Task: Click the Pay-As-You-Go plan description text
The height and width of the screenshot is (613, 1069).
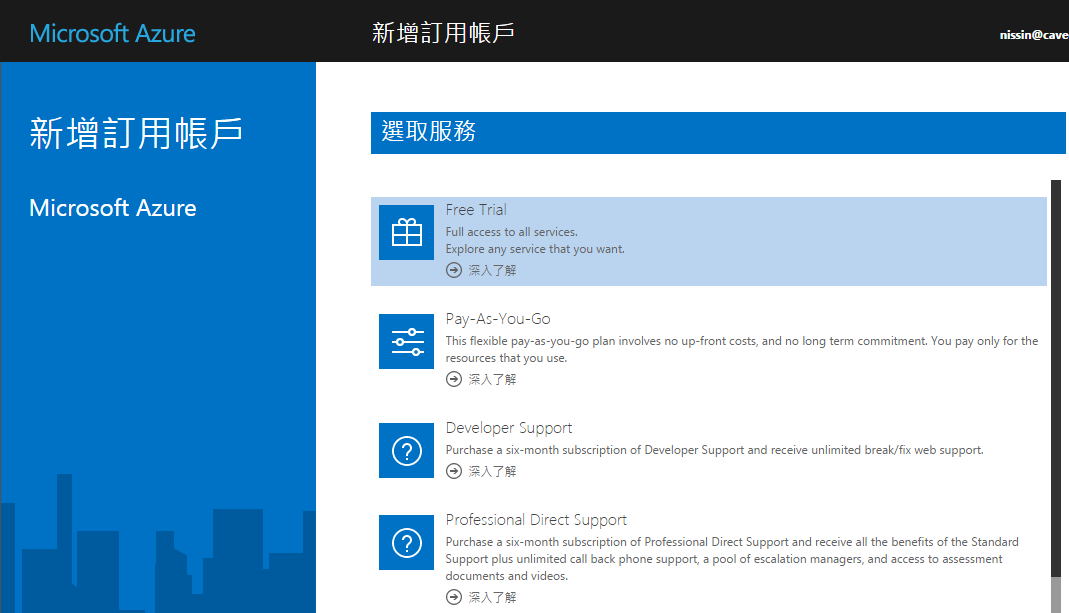Action: point(742,350)
